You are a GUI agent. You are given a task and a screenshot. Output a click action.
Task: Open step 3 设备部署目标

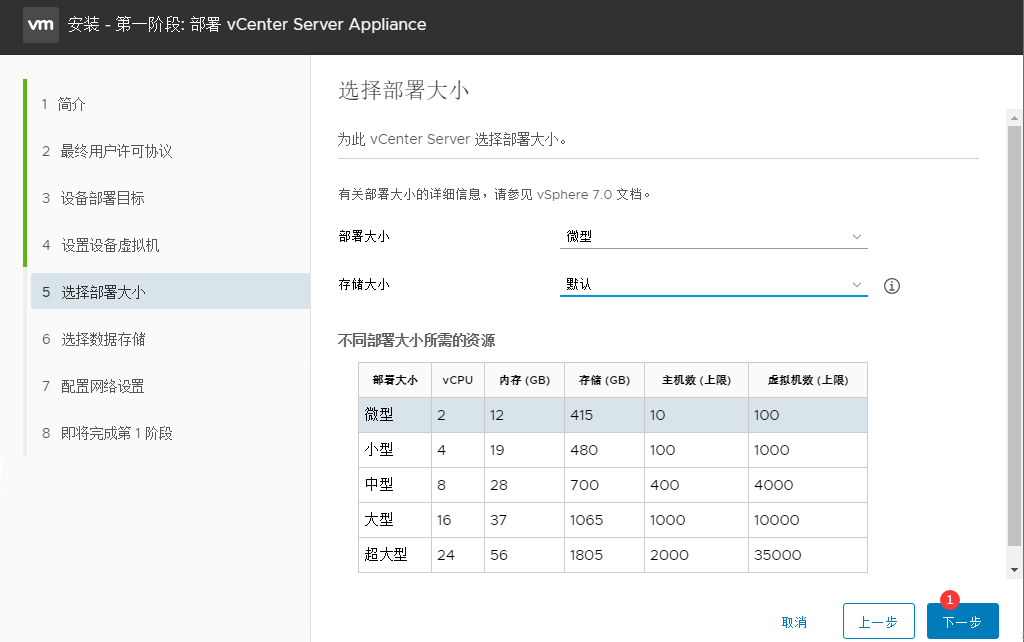(102, 198)
